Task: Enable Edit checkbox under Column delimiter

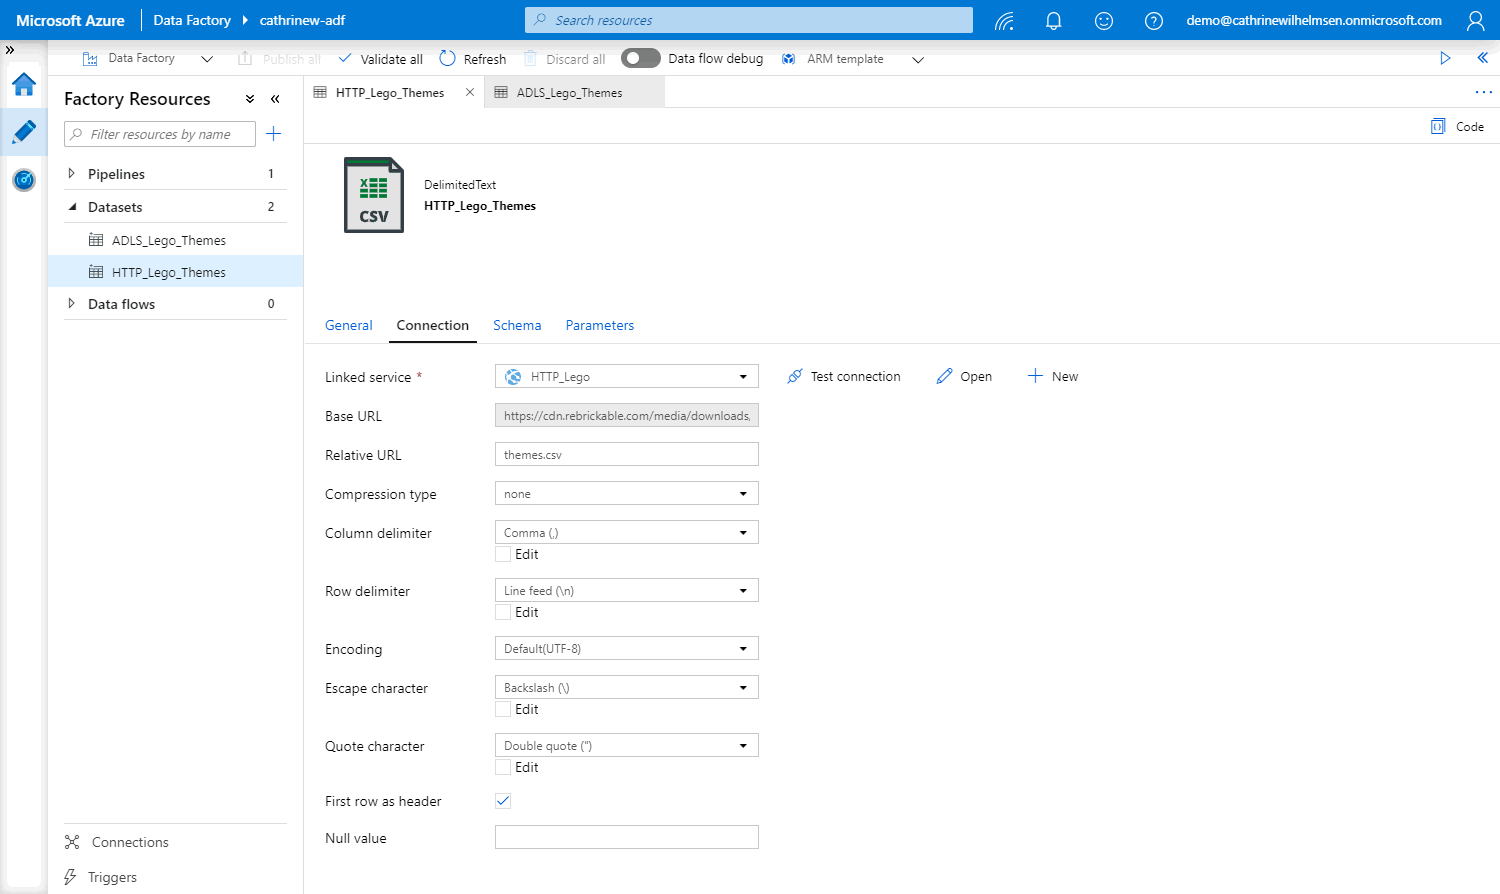Action: pos(503,555)
